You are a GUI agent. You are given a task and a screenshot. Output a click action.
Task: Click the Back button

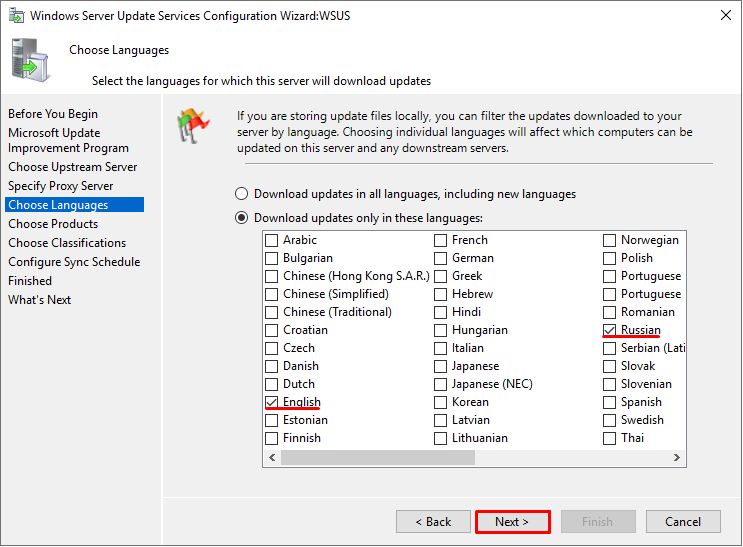click(433, 522)
